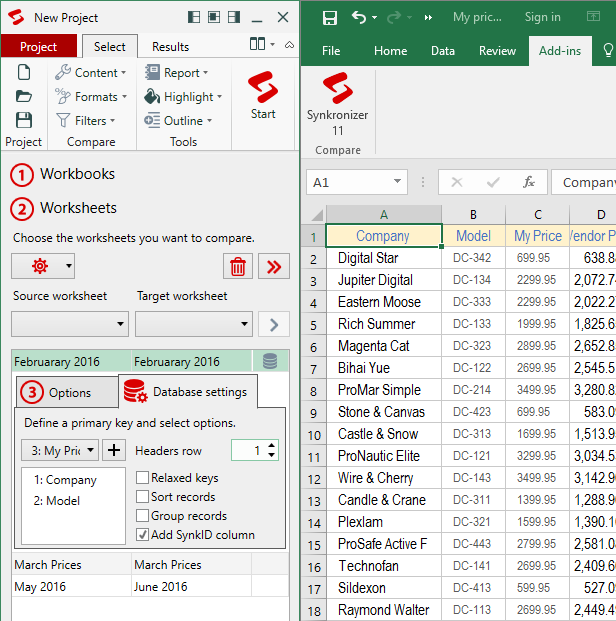Click the insert function fx icon
Viewport: 616px width, 621px height.
pyautogui.click(x=528, y=182)
